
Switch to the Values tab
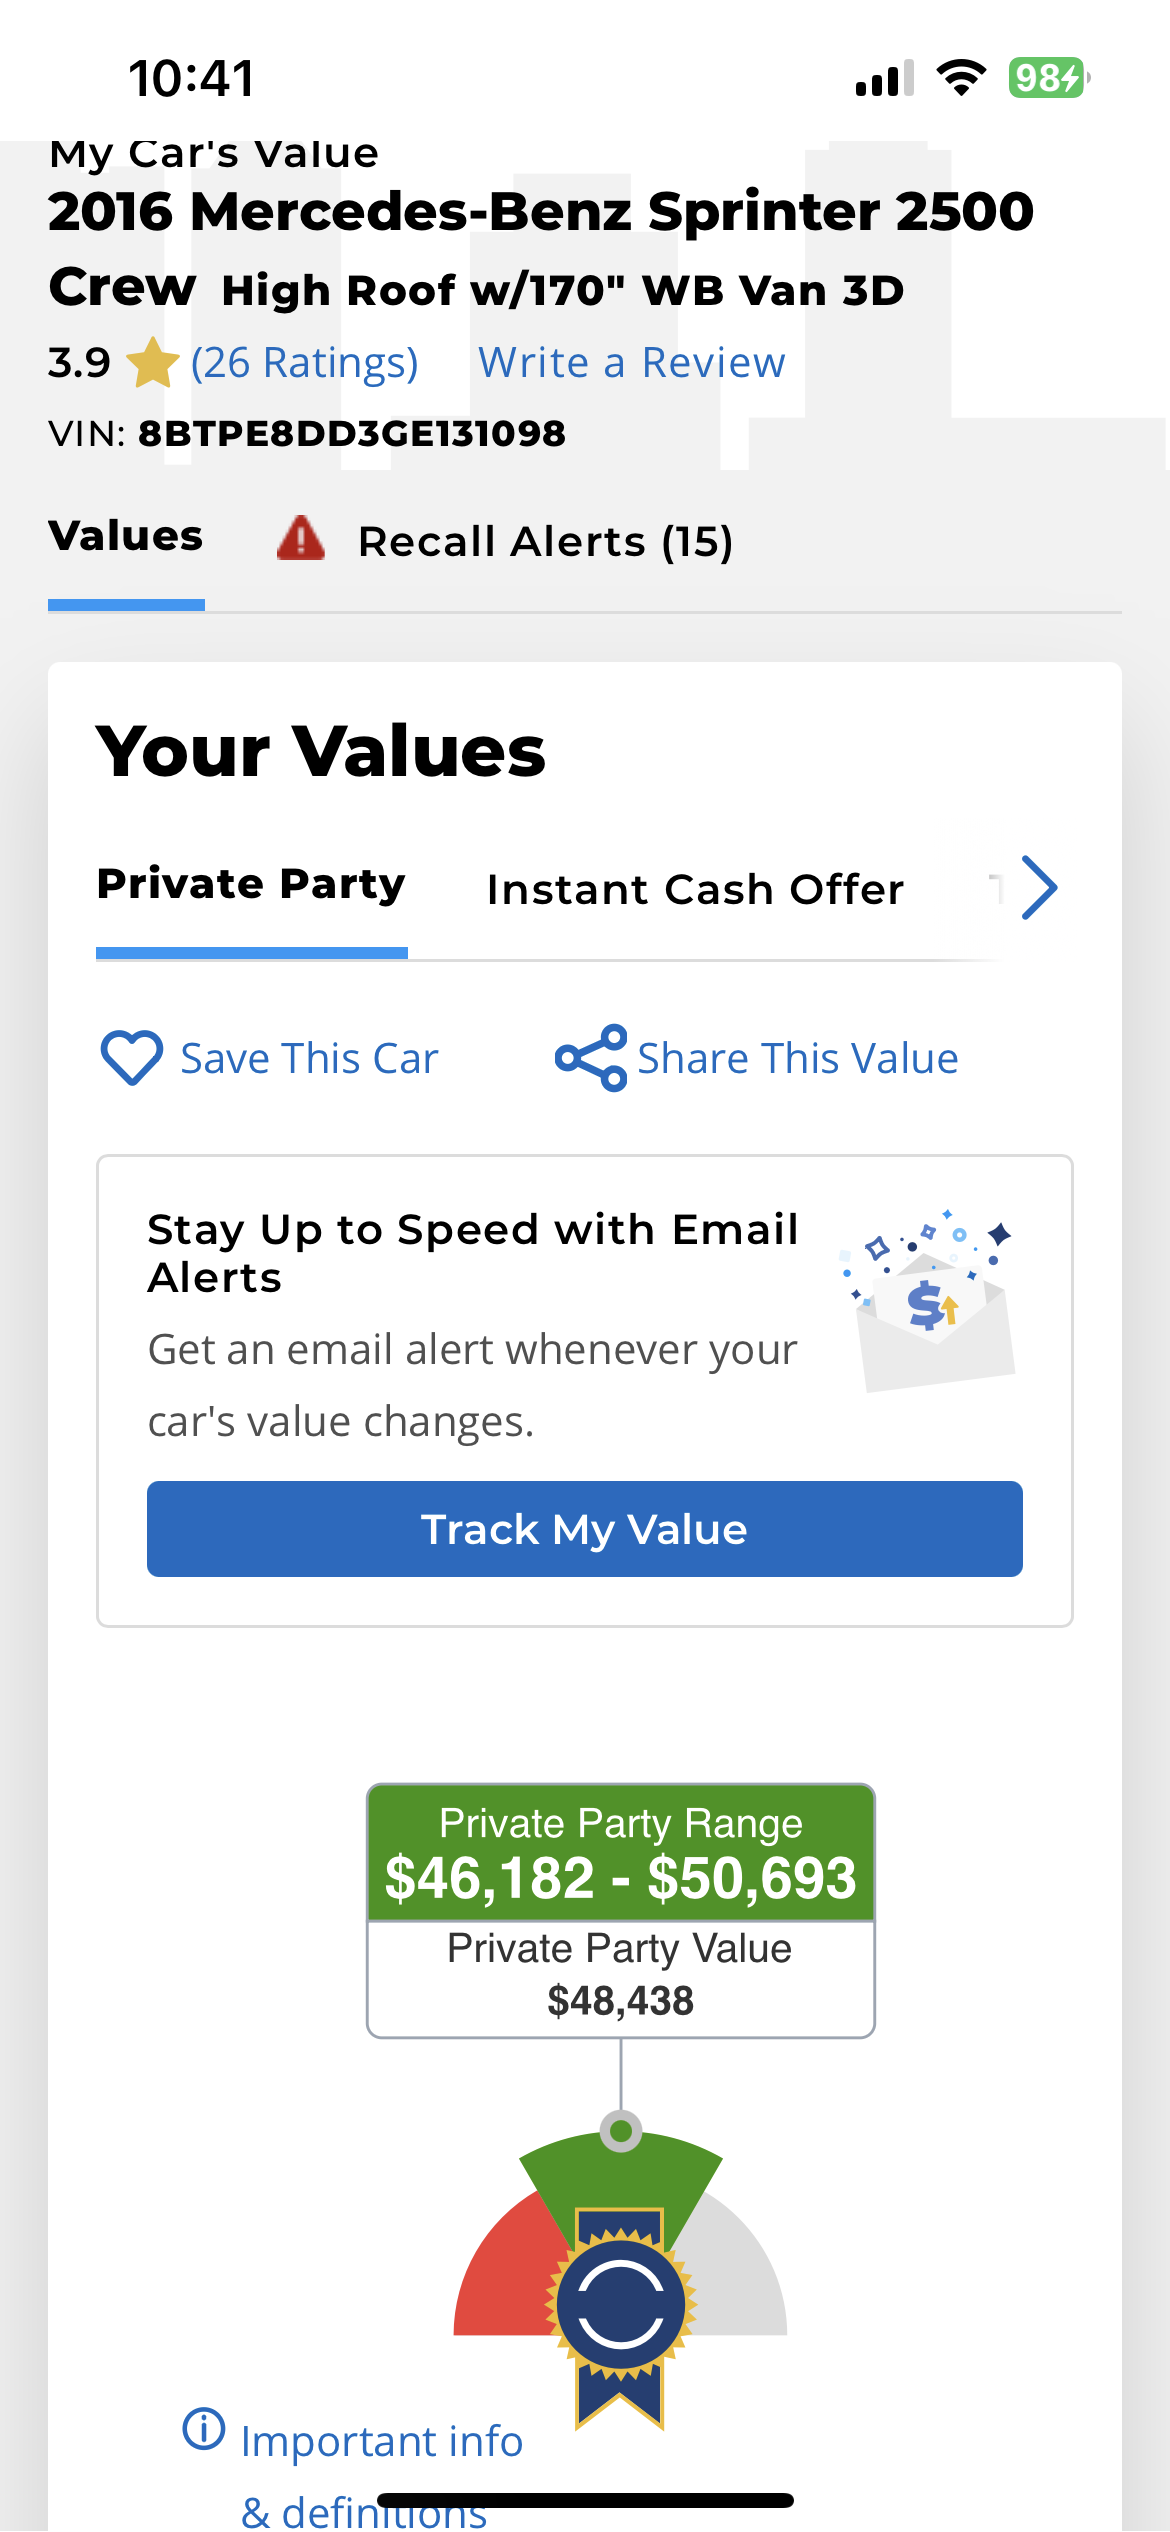point(126,537)
